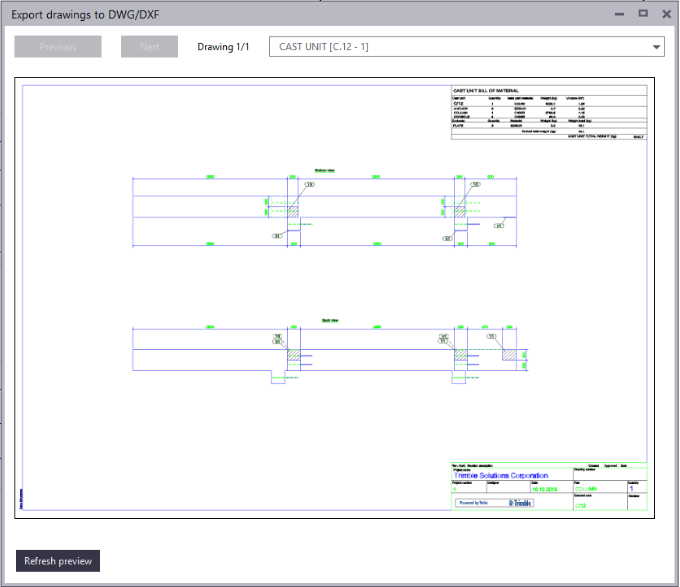Click the Bottom view drawing in preview

point(324,209)
